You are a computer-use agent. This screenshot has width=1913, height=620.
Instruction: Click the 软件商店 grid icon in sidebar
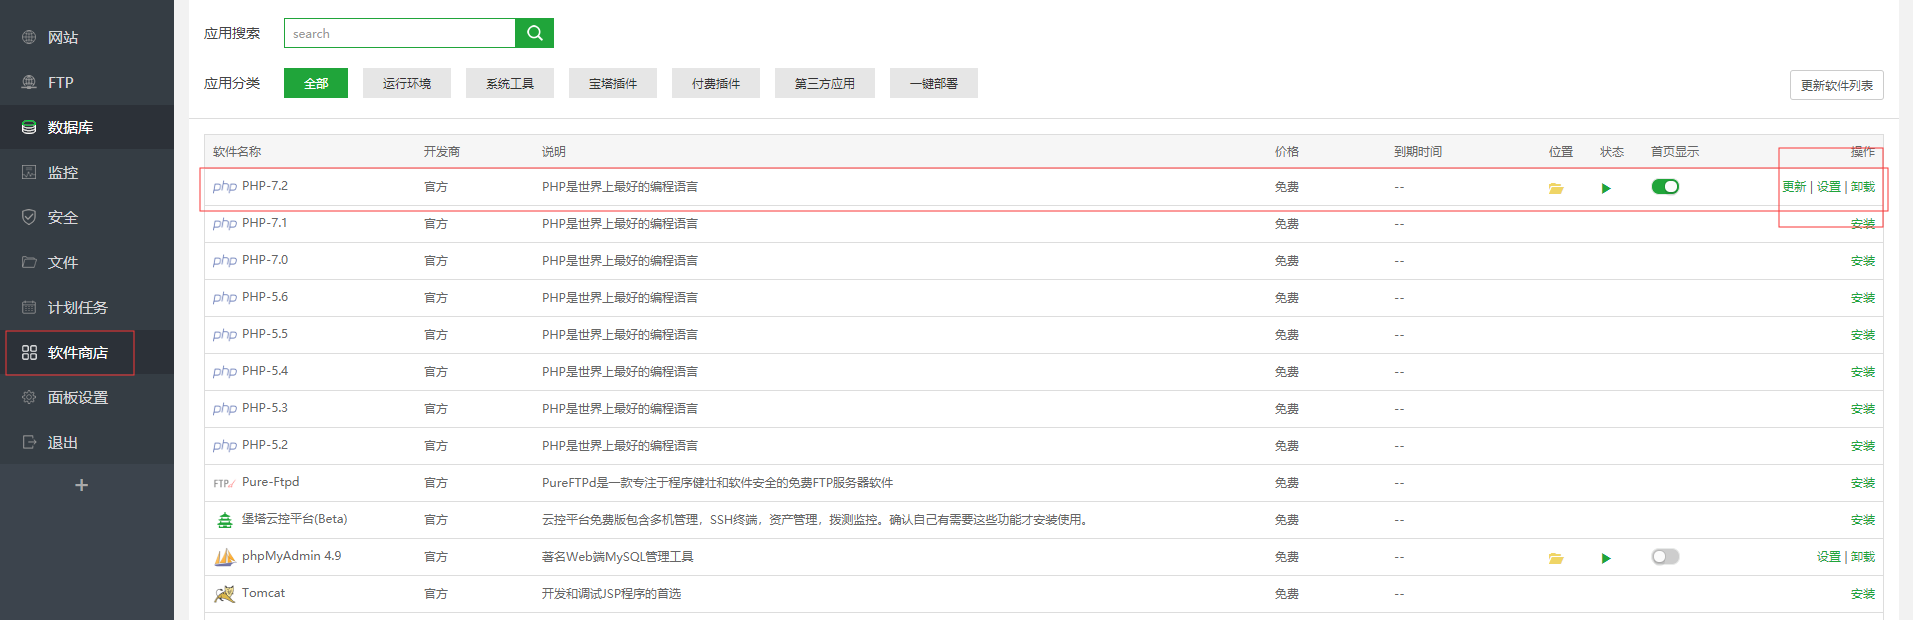pos(29,352)
